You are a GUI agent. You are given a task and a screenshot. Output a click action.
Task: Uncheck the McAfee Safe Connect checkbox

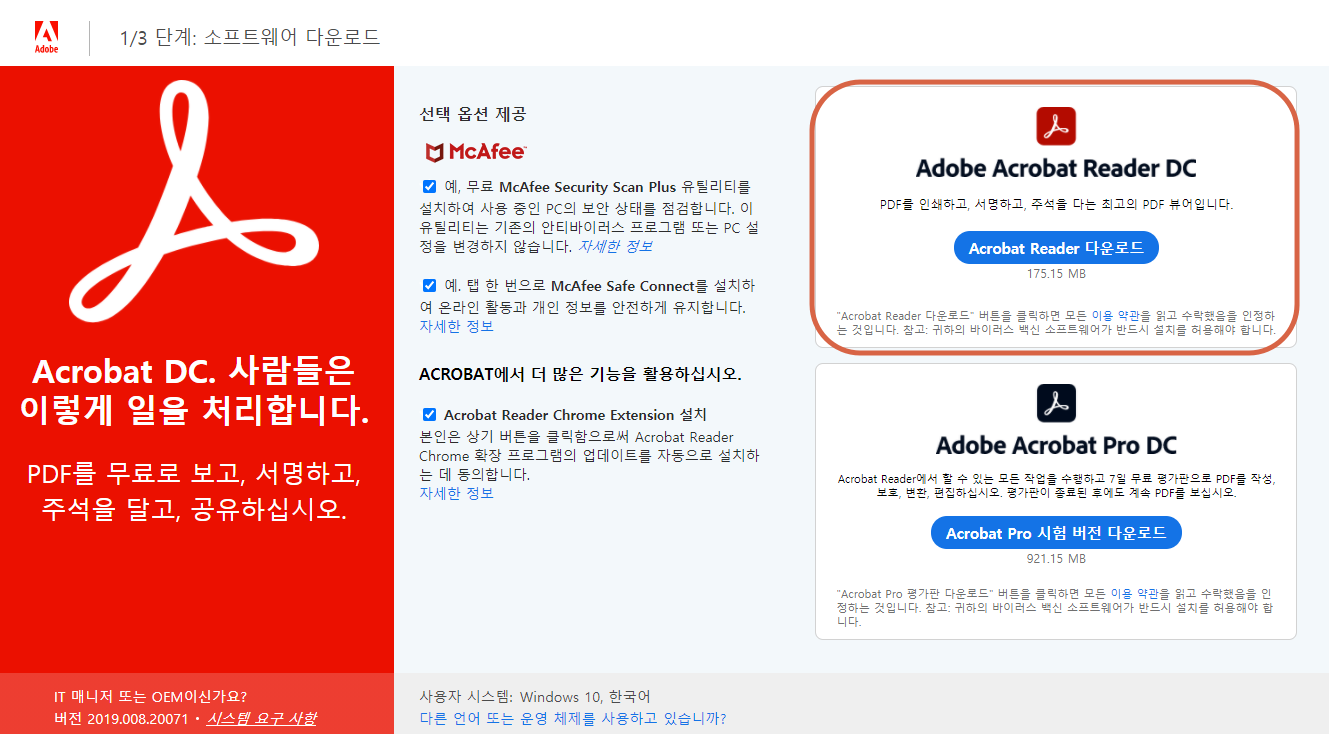click(429, 285)
